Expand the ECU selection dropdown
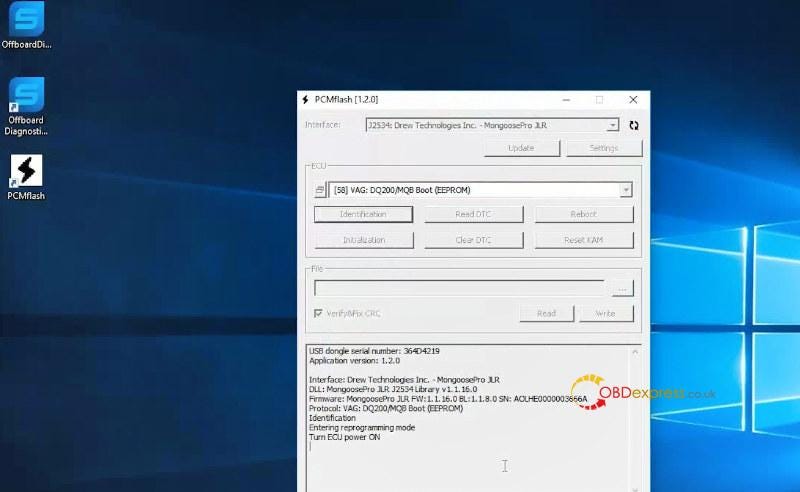Viewport: 800px width, 492px height. pyautogui.click(x=626, y=190)
